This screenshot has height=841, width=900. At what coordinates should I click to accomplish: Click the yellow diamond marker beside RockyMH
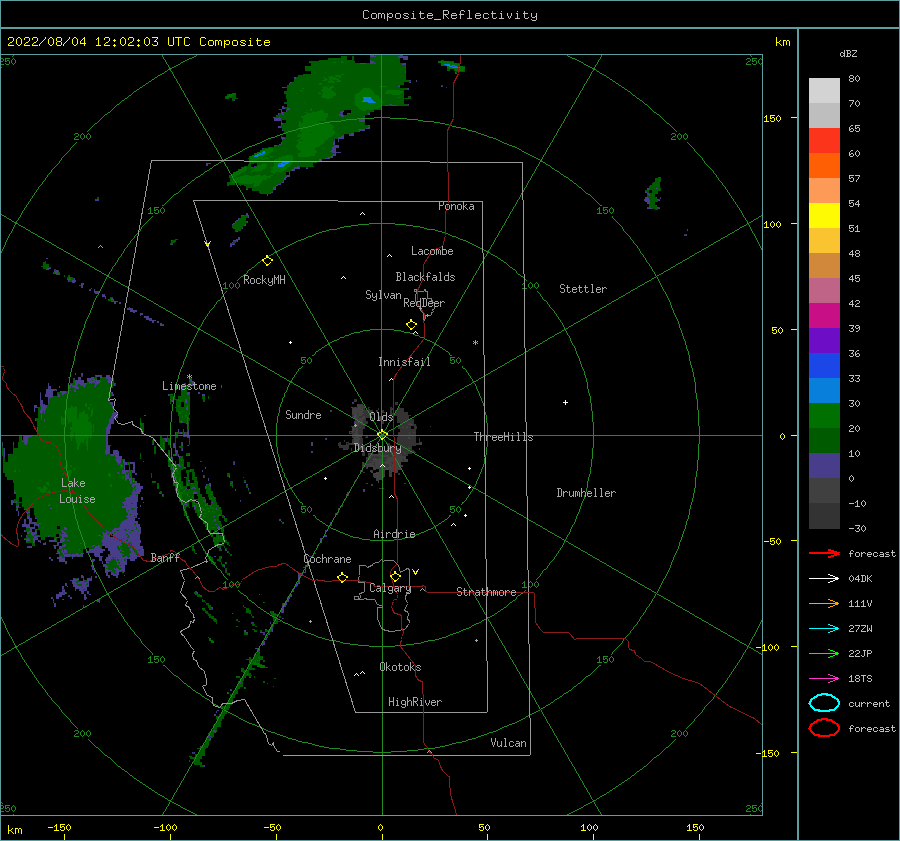267,261
